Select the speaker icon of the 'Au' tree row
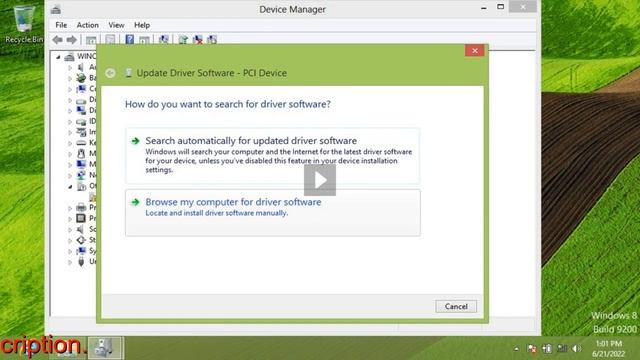 pyautogui.click(x=81, y=67)
